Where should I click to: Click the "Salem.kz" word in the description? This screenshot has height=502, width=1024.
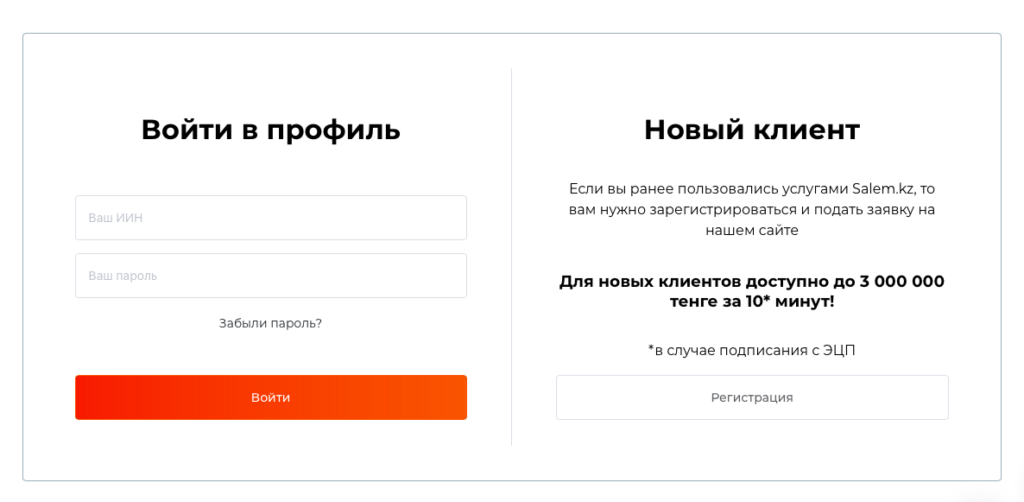883,188
